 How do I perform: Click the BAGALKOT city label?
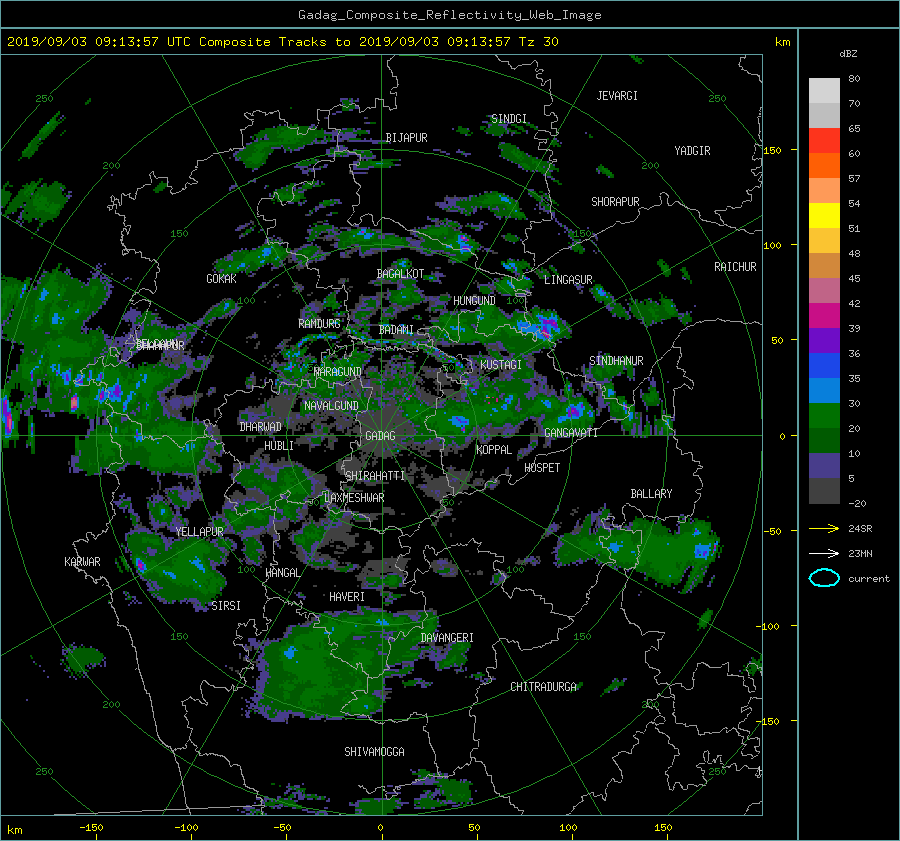(x=400, y=274)
